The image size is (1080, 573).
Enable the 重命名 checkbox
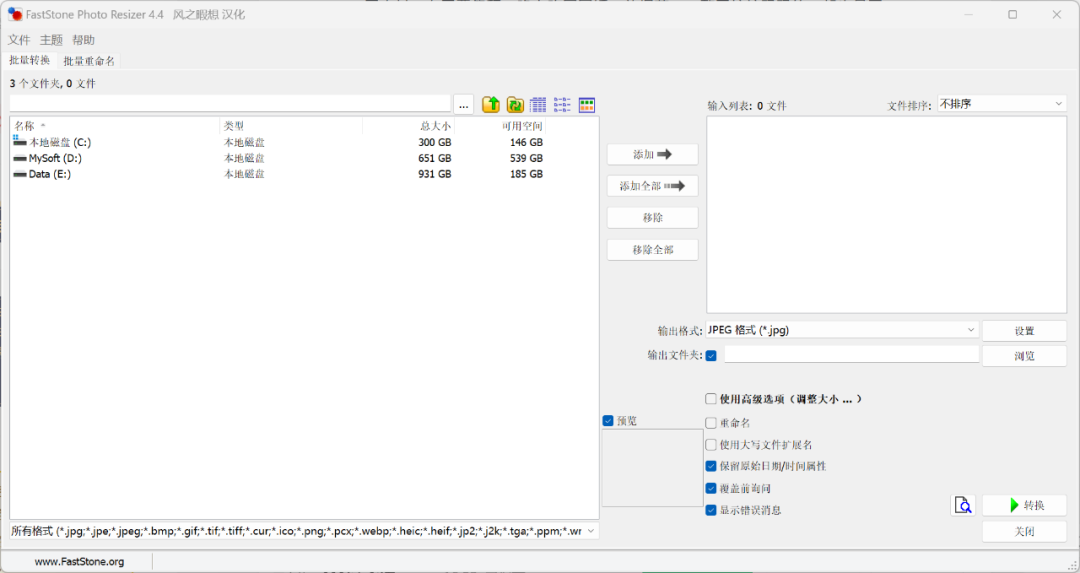click(711, 423)
